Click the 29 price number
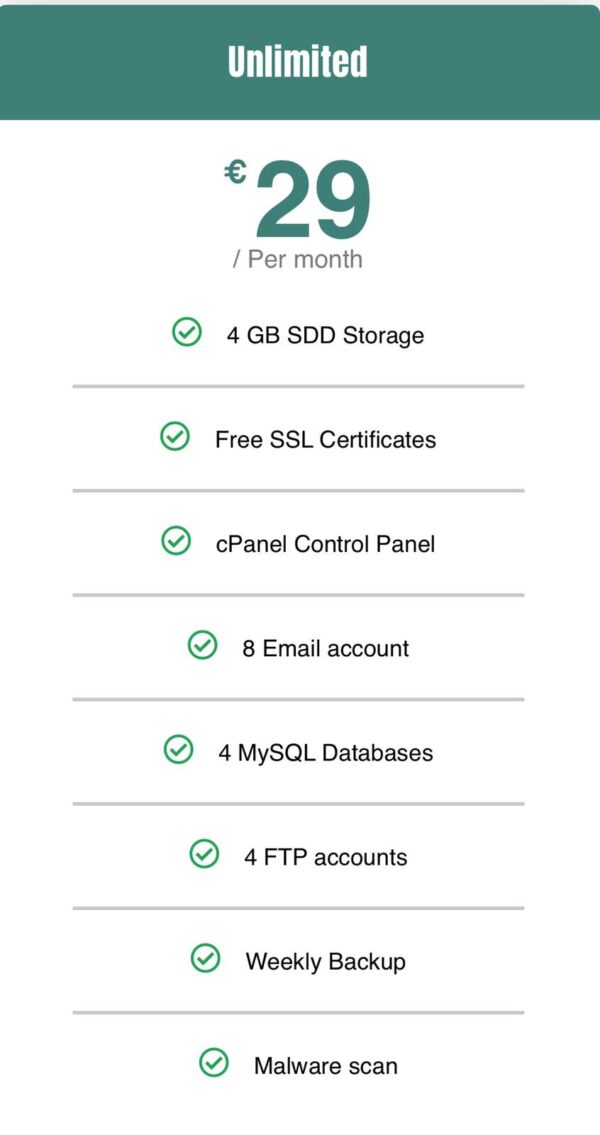The width and height of the screenshot is (600, 1135). coord(313,200)
